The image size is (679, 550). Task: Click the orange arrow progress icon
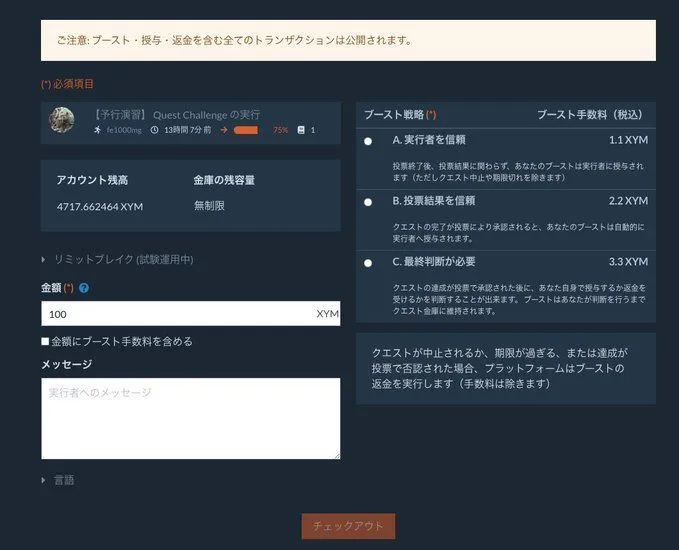click(224, 130)
